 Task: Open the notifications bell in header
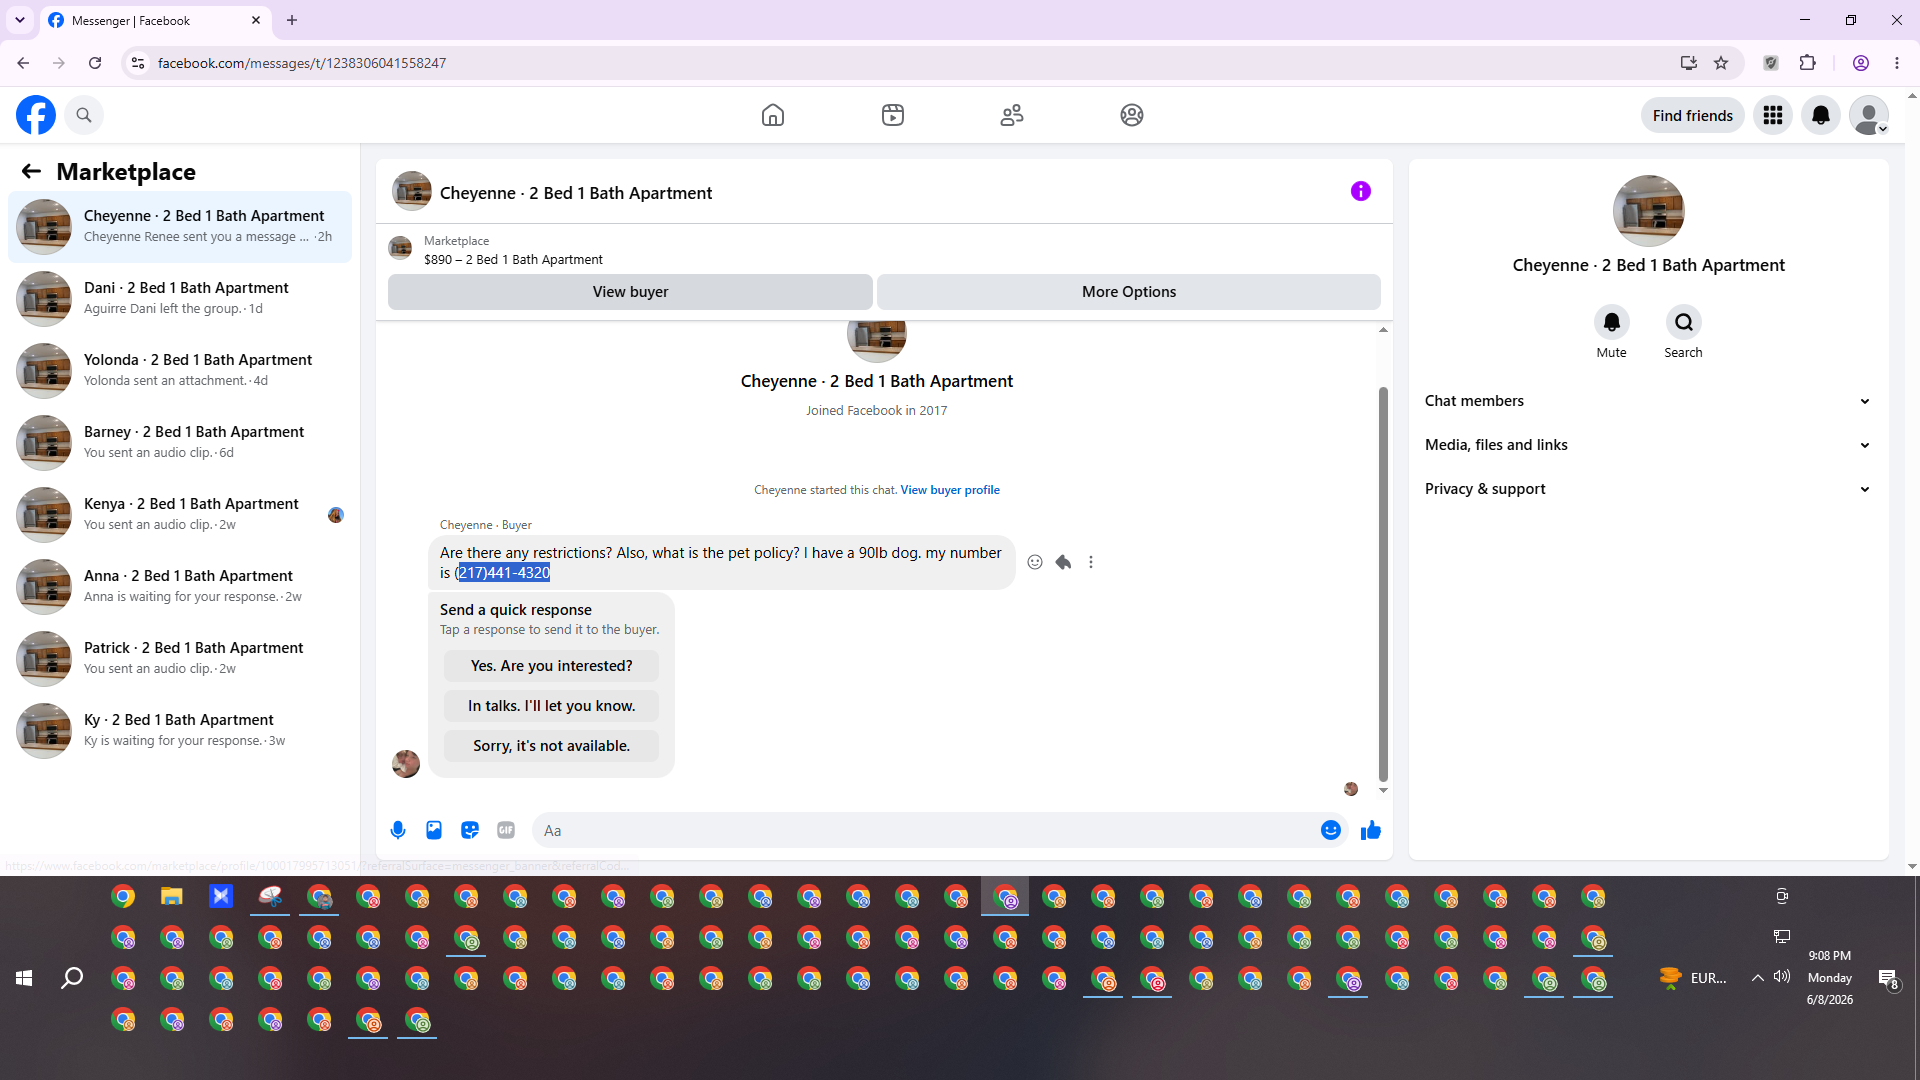click(1821, 115)
